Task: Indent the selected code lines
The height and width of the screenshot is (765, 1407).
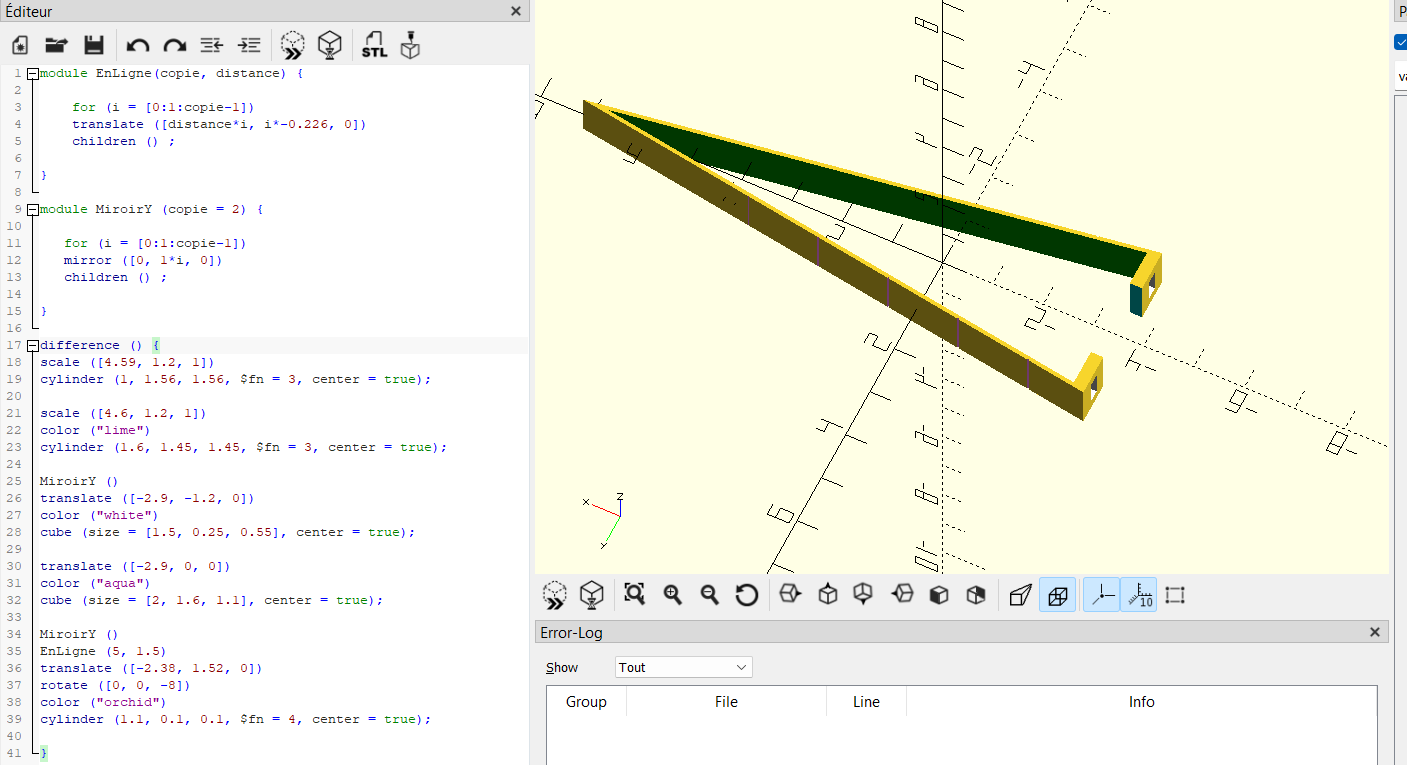Action: [x=249, y=45]
